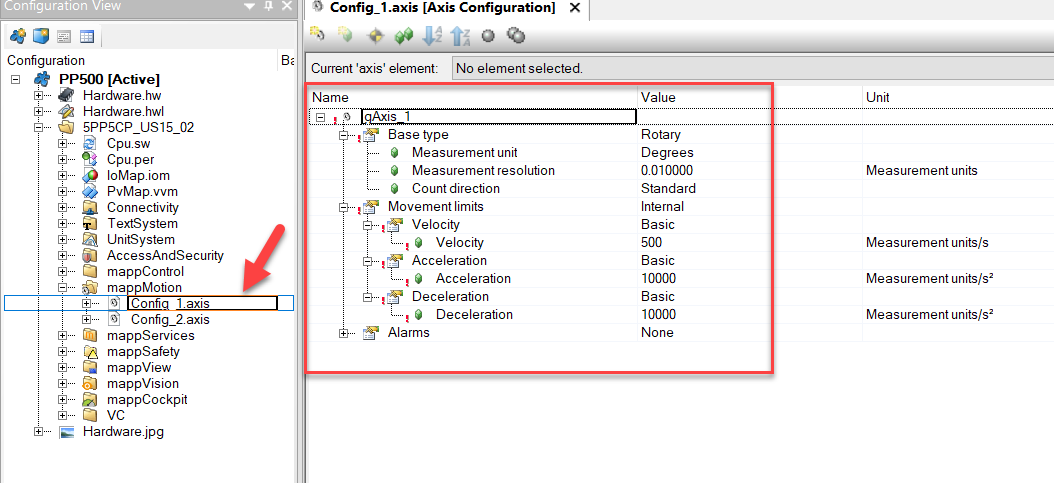Viewport: 1054px width, 483px height.
Task: Click the mappView folder icon
Action: tap(89, 367)
